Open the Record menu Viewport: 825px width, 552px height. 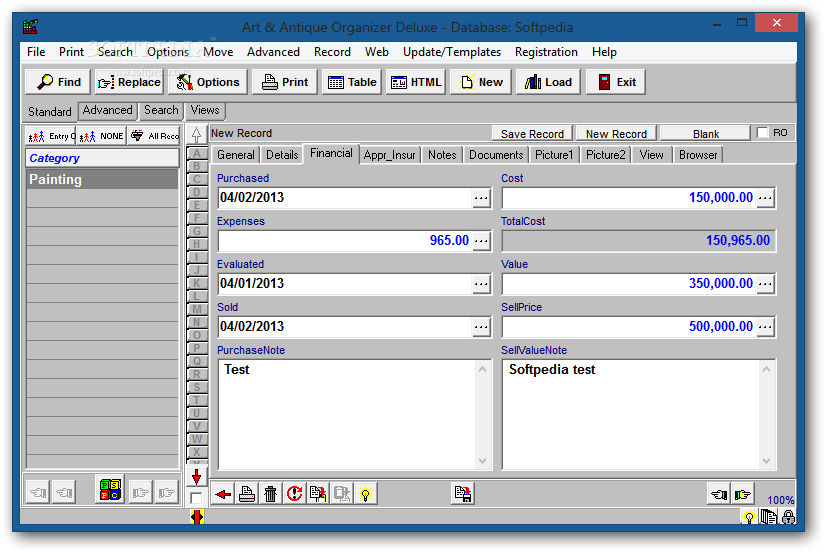click(x=332, y=52)
